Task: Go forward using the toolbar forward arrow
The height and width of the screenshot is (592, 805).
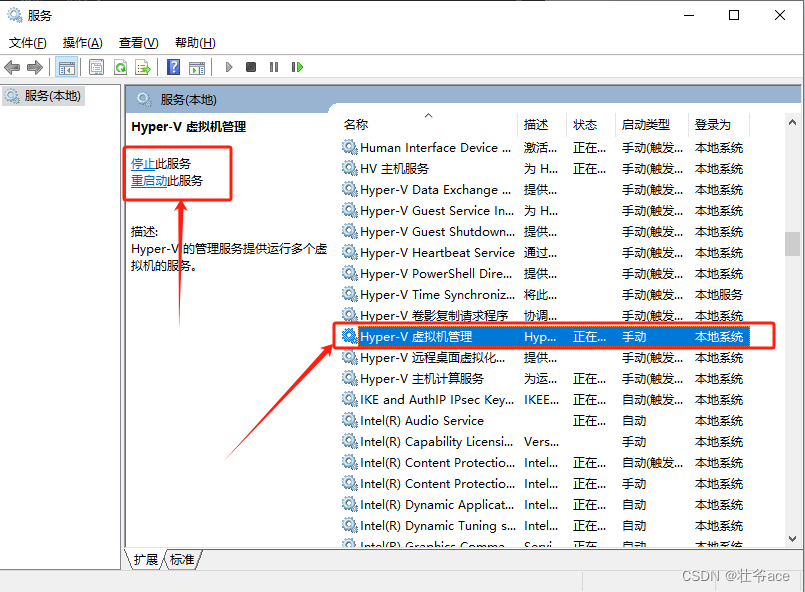Action: [34, 67]
